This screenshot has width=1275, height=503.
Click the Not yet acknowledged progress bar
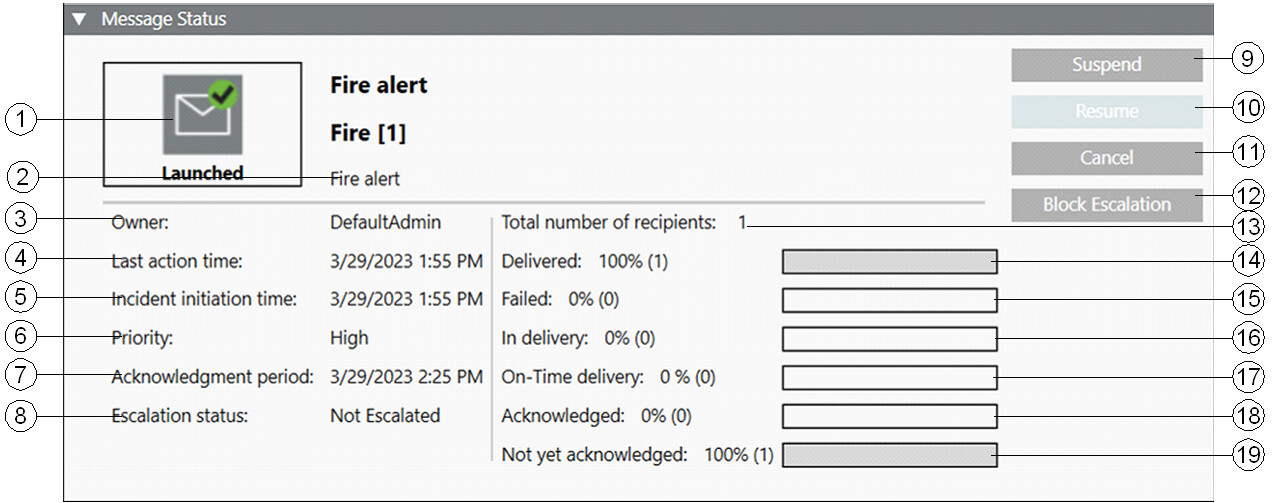889,455
